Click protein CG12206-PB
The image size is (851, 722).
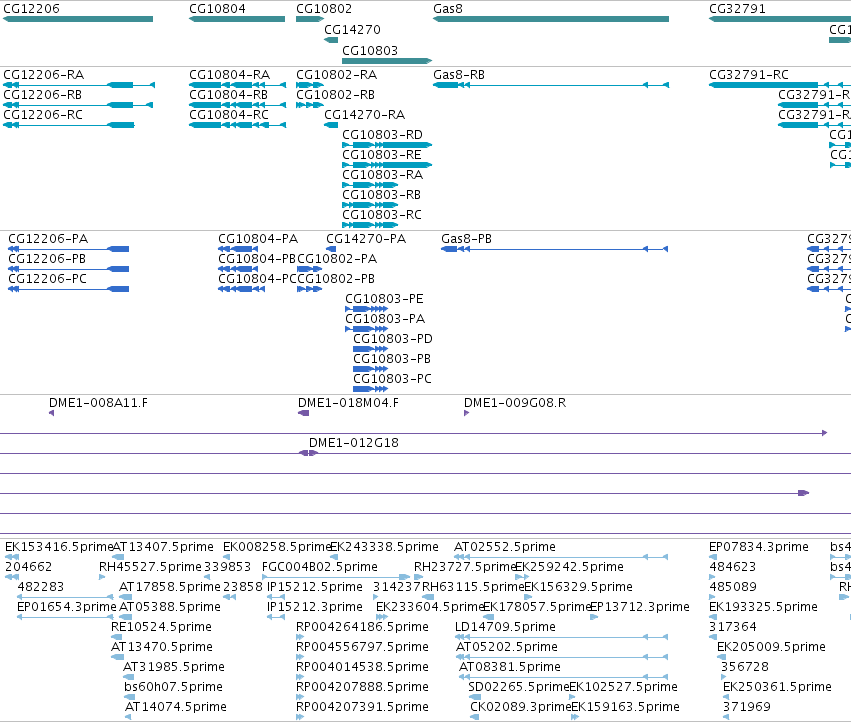tap(68, 269)
